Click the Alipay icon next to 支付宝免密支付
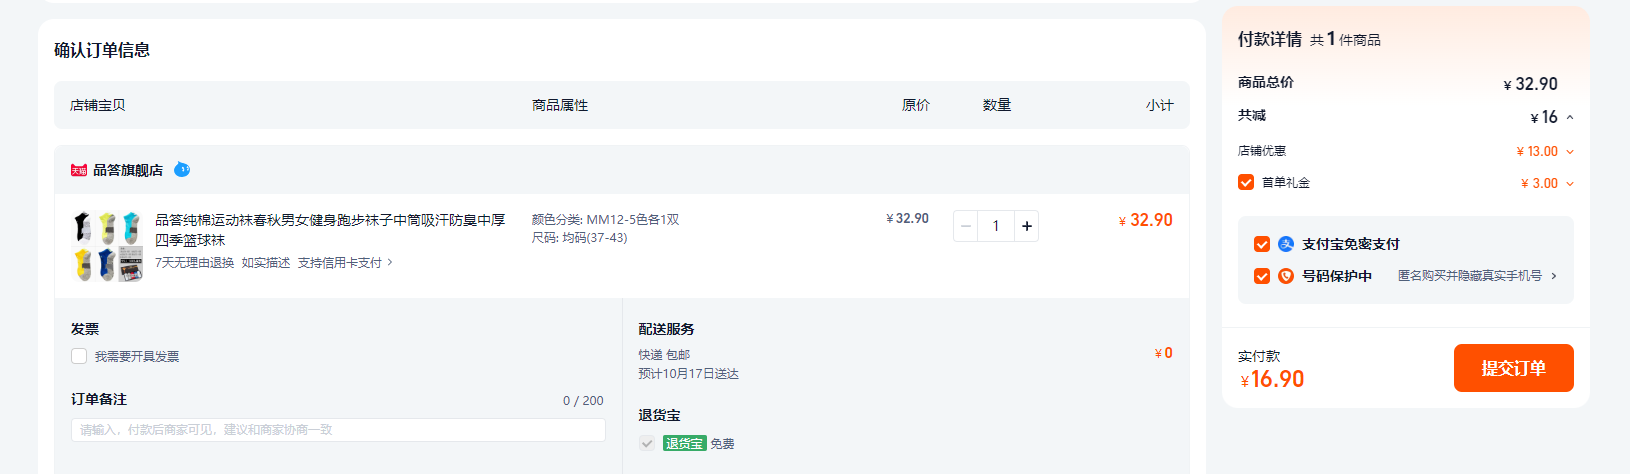The image size is (1630, 474). tap(1286, 244)
